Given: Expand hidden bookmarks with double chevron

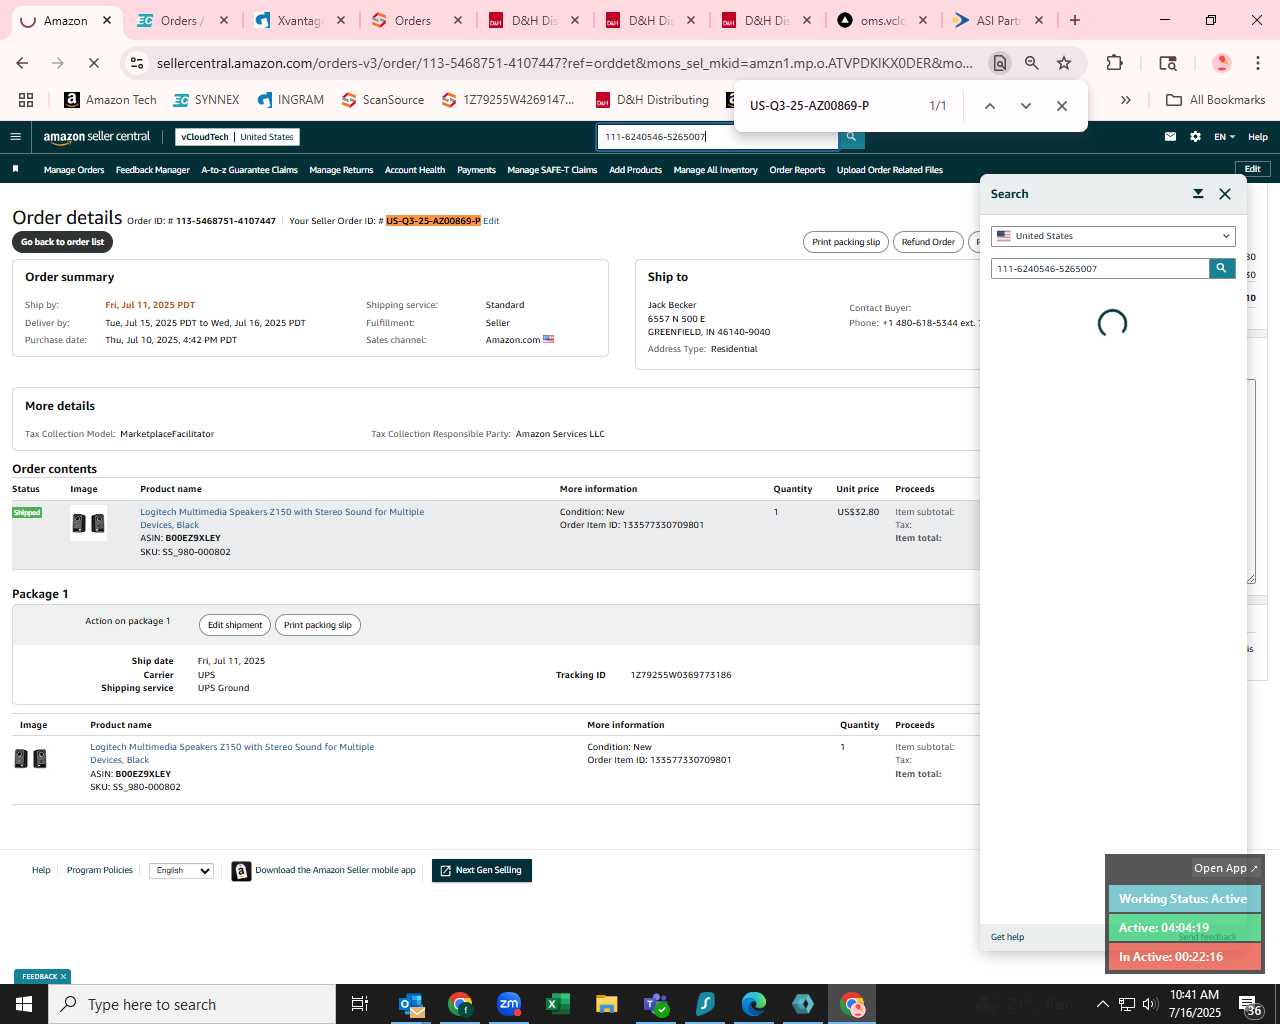Looking at the screenshot, I should click(x=1125, y=100).
